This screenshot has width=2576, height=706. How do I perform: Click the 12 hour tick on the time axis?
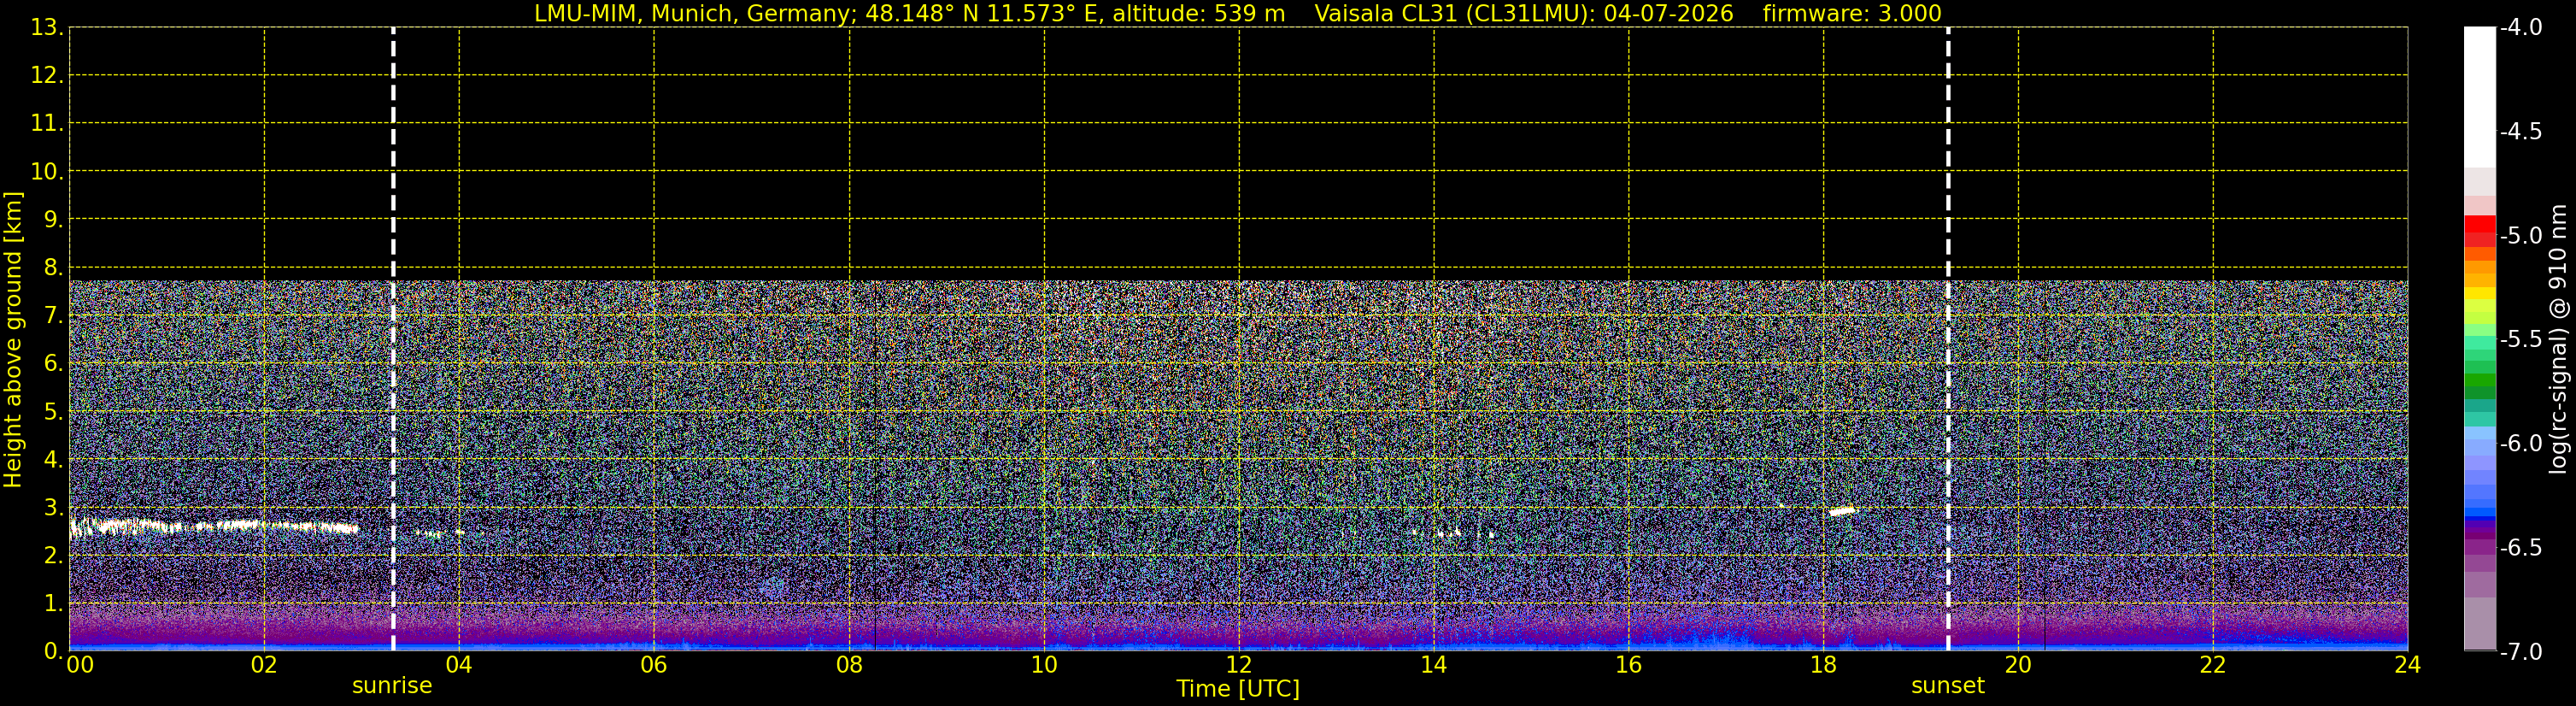[1238, 664]
